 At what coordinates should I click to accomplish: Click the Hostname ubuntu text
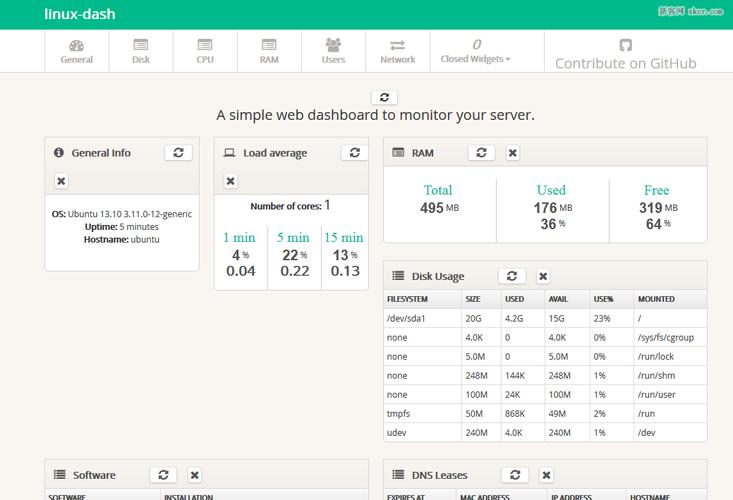click(x=122, y=240)
